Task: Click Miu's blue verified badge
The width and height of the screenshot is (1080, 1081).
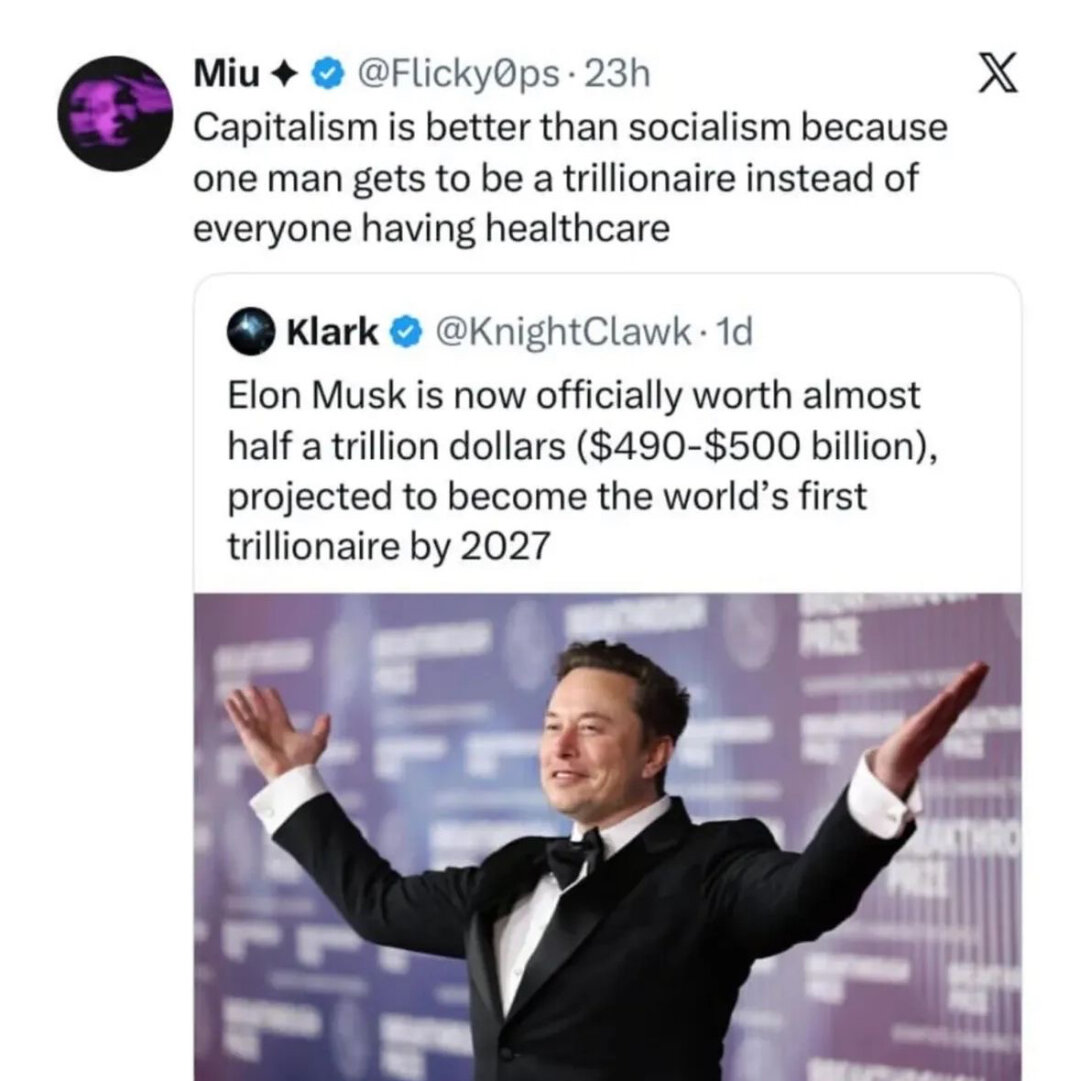Action: point(326,74)
